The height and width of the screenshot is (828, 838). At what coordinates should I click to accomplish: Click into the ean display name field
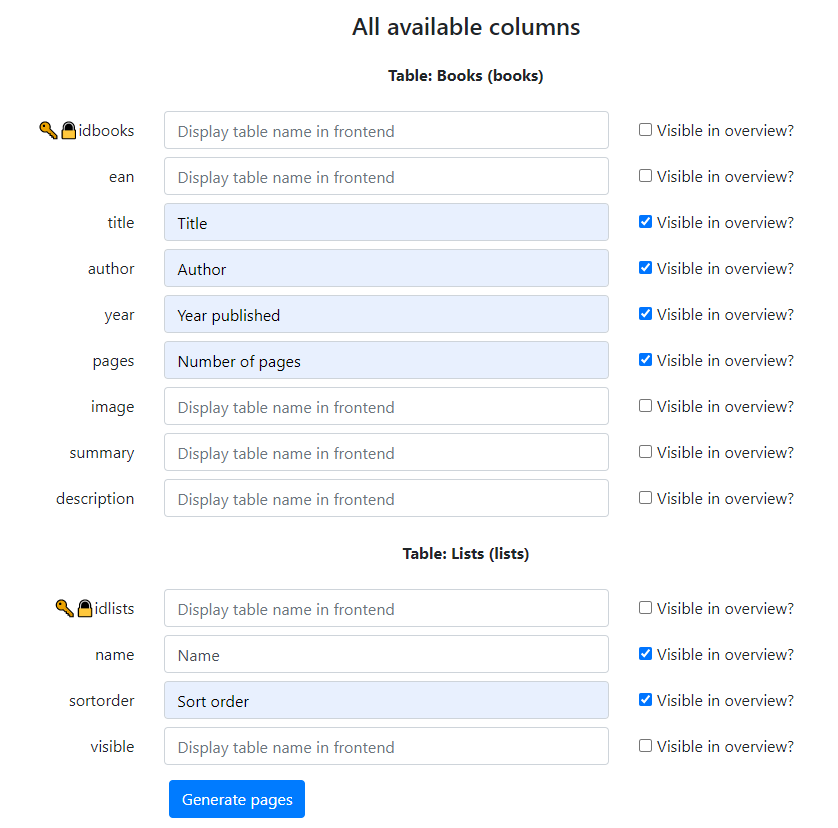pyautogui.click(x=386, y=176)
